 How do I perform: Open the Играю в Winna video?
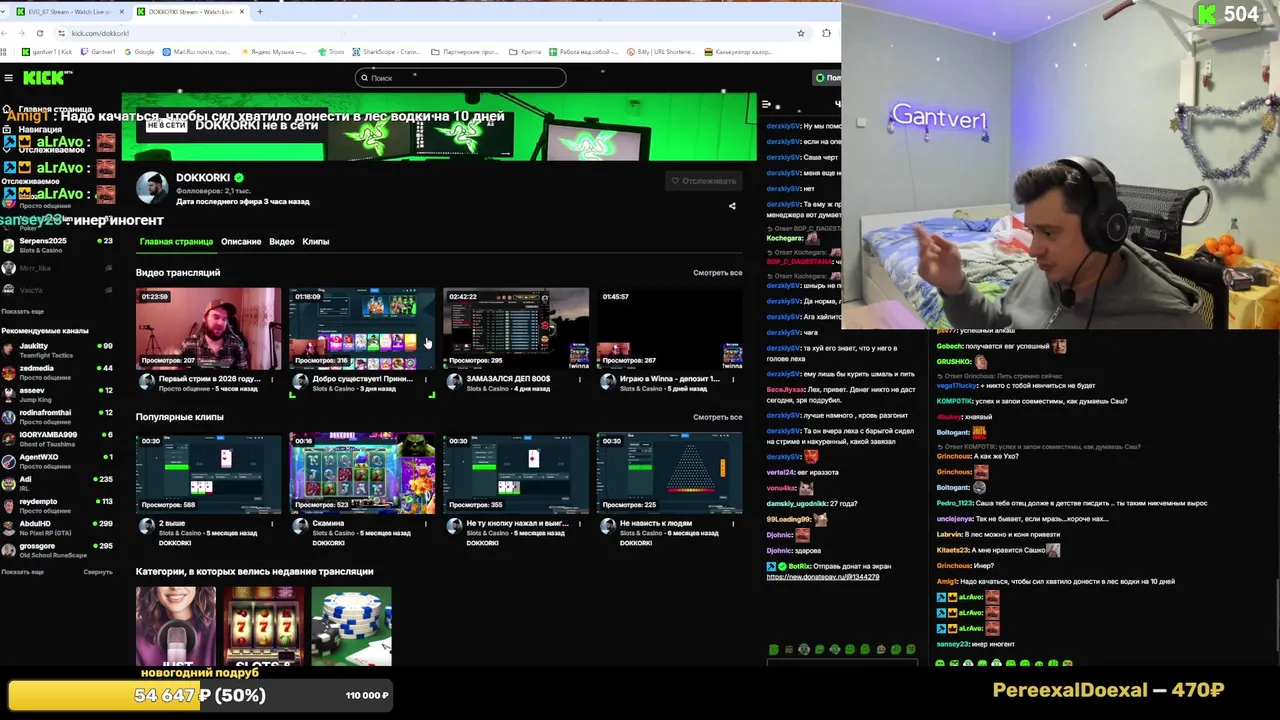click(670, 329)
